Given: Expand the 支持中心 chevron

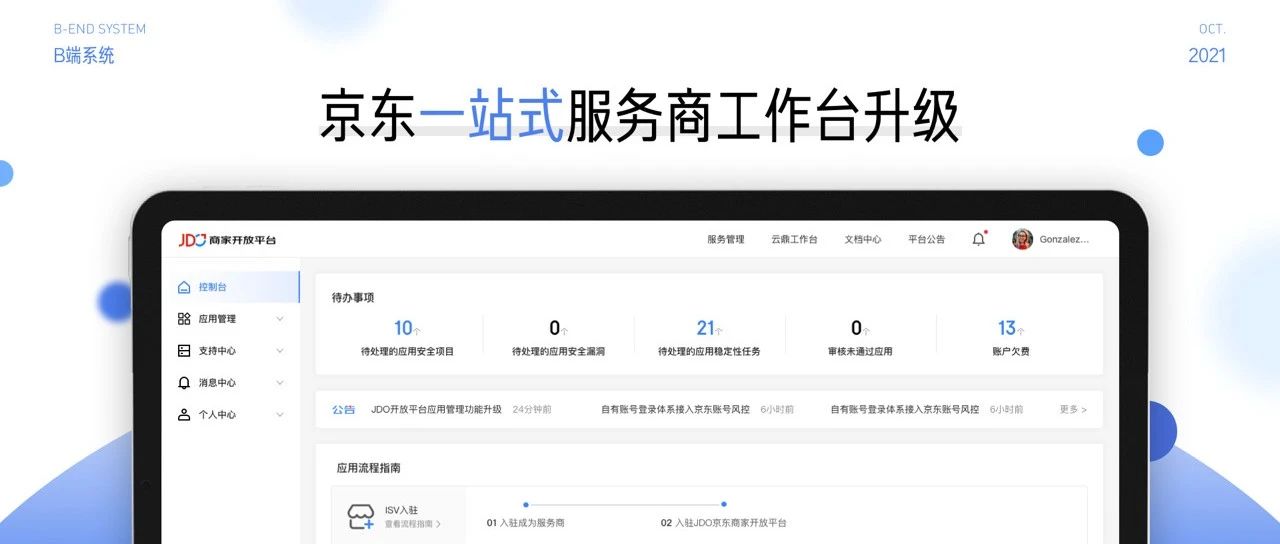Looking at the screenshot, I should [x=280, y=351].
